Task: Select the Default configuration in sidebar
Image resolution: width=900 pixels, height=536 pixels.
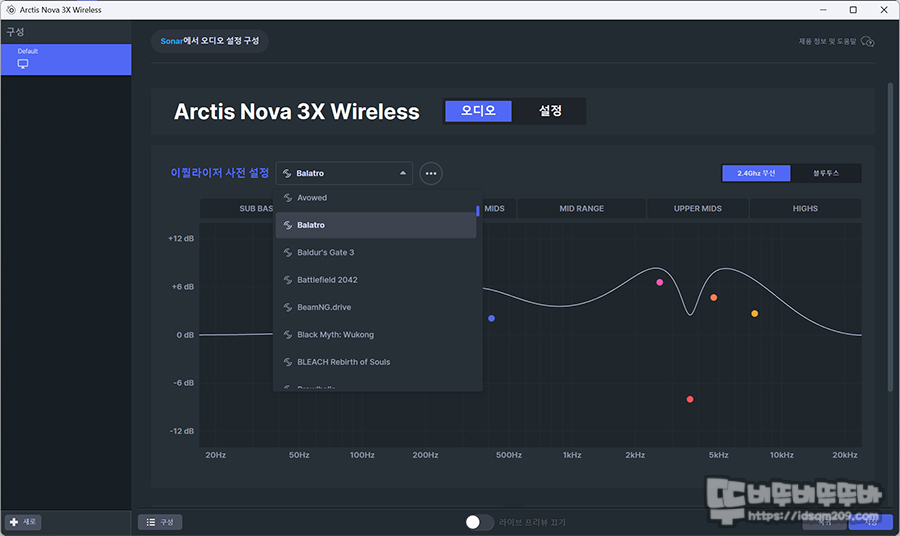Action: click(x=66, y=60)
